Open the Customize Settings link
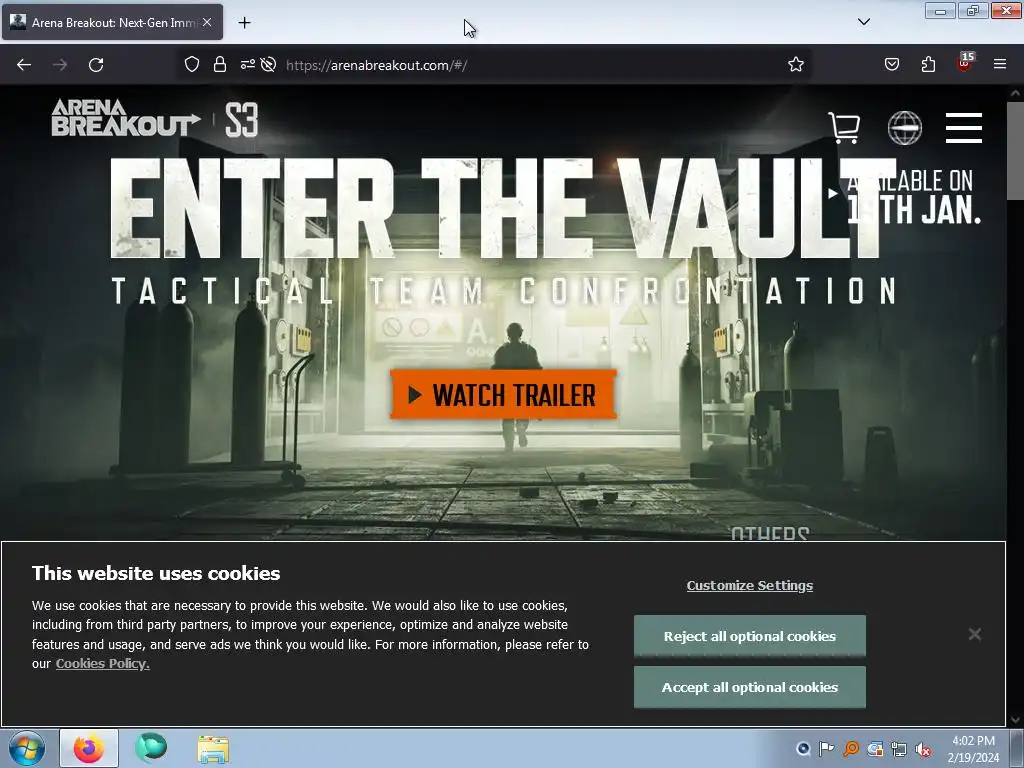Viewport: 1024px width, 768px height. point(750,586)
